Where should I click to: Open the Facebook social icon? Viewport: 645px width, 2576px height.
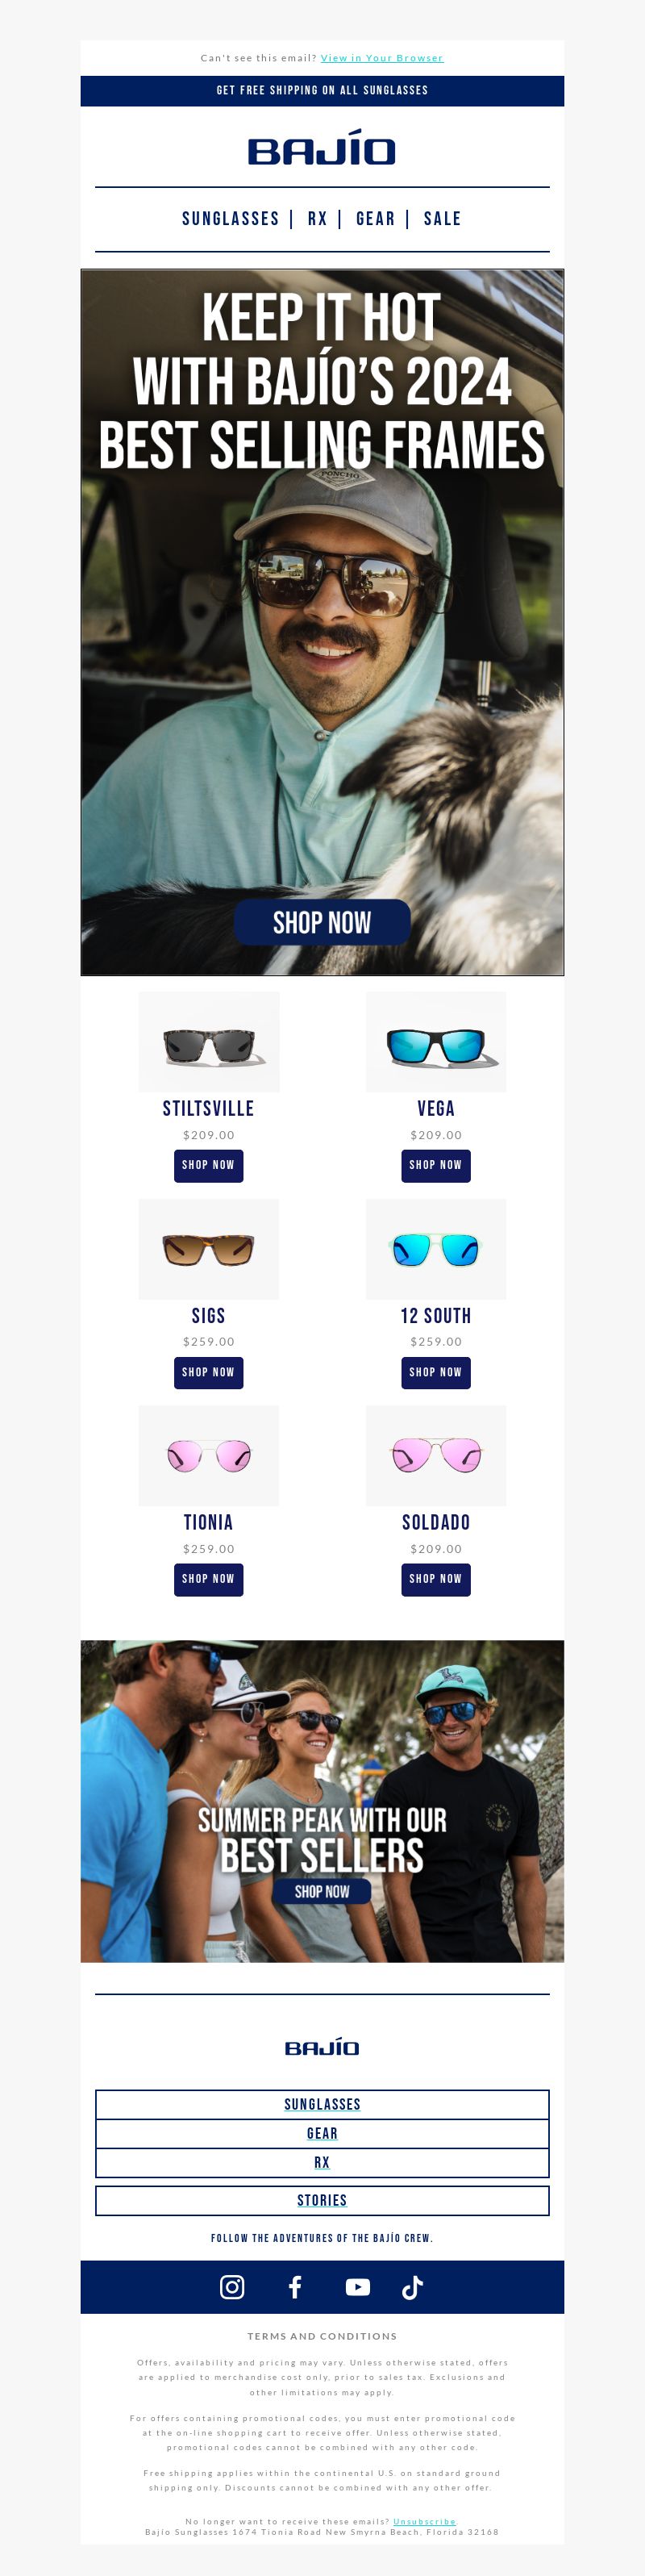(295, 2287)
